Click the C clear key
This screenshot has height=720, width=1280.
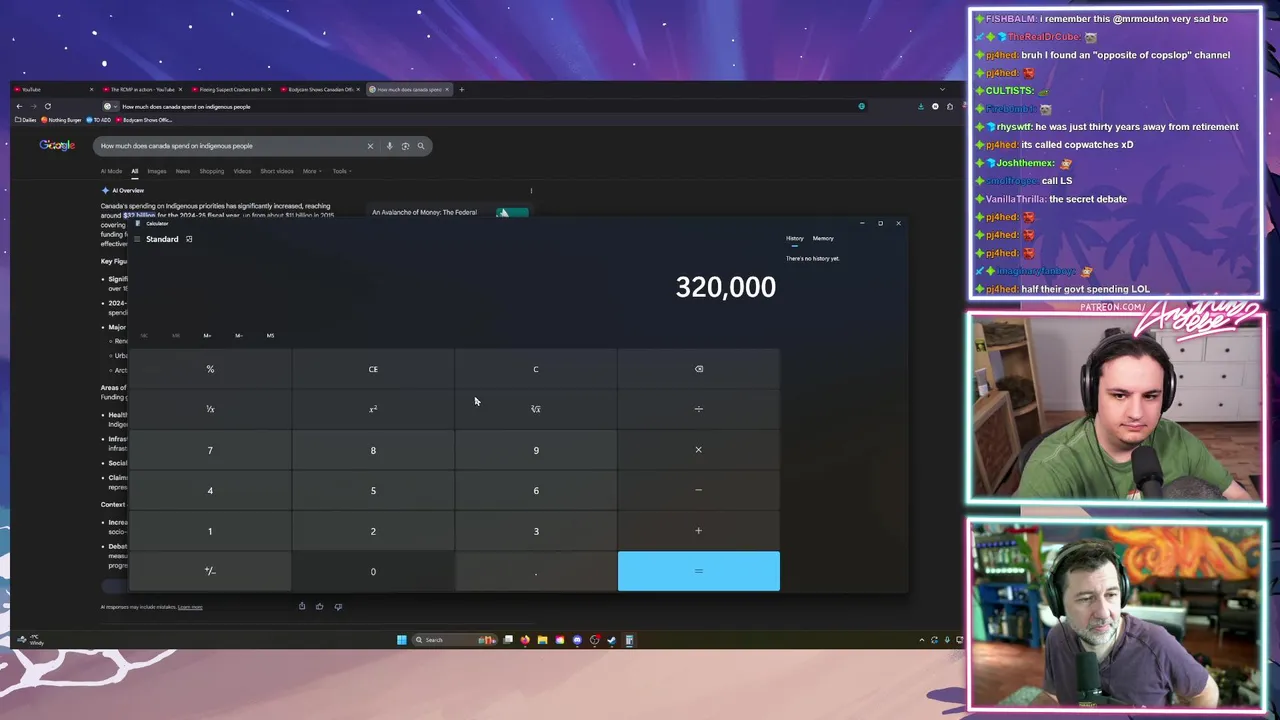point(536,369)
